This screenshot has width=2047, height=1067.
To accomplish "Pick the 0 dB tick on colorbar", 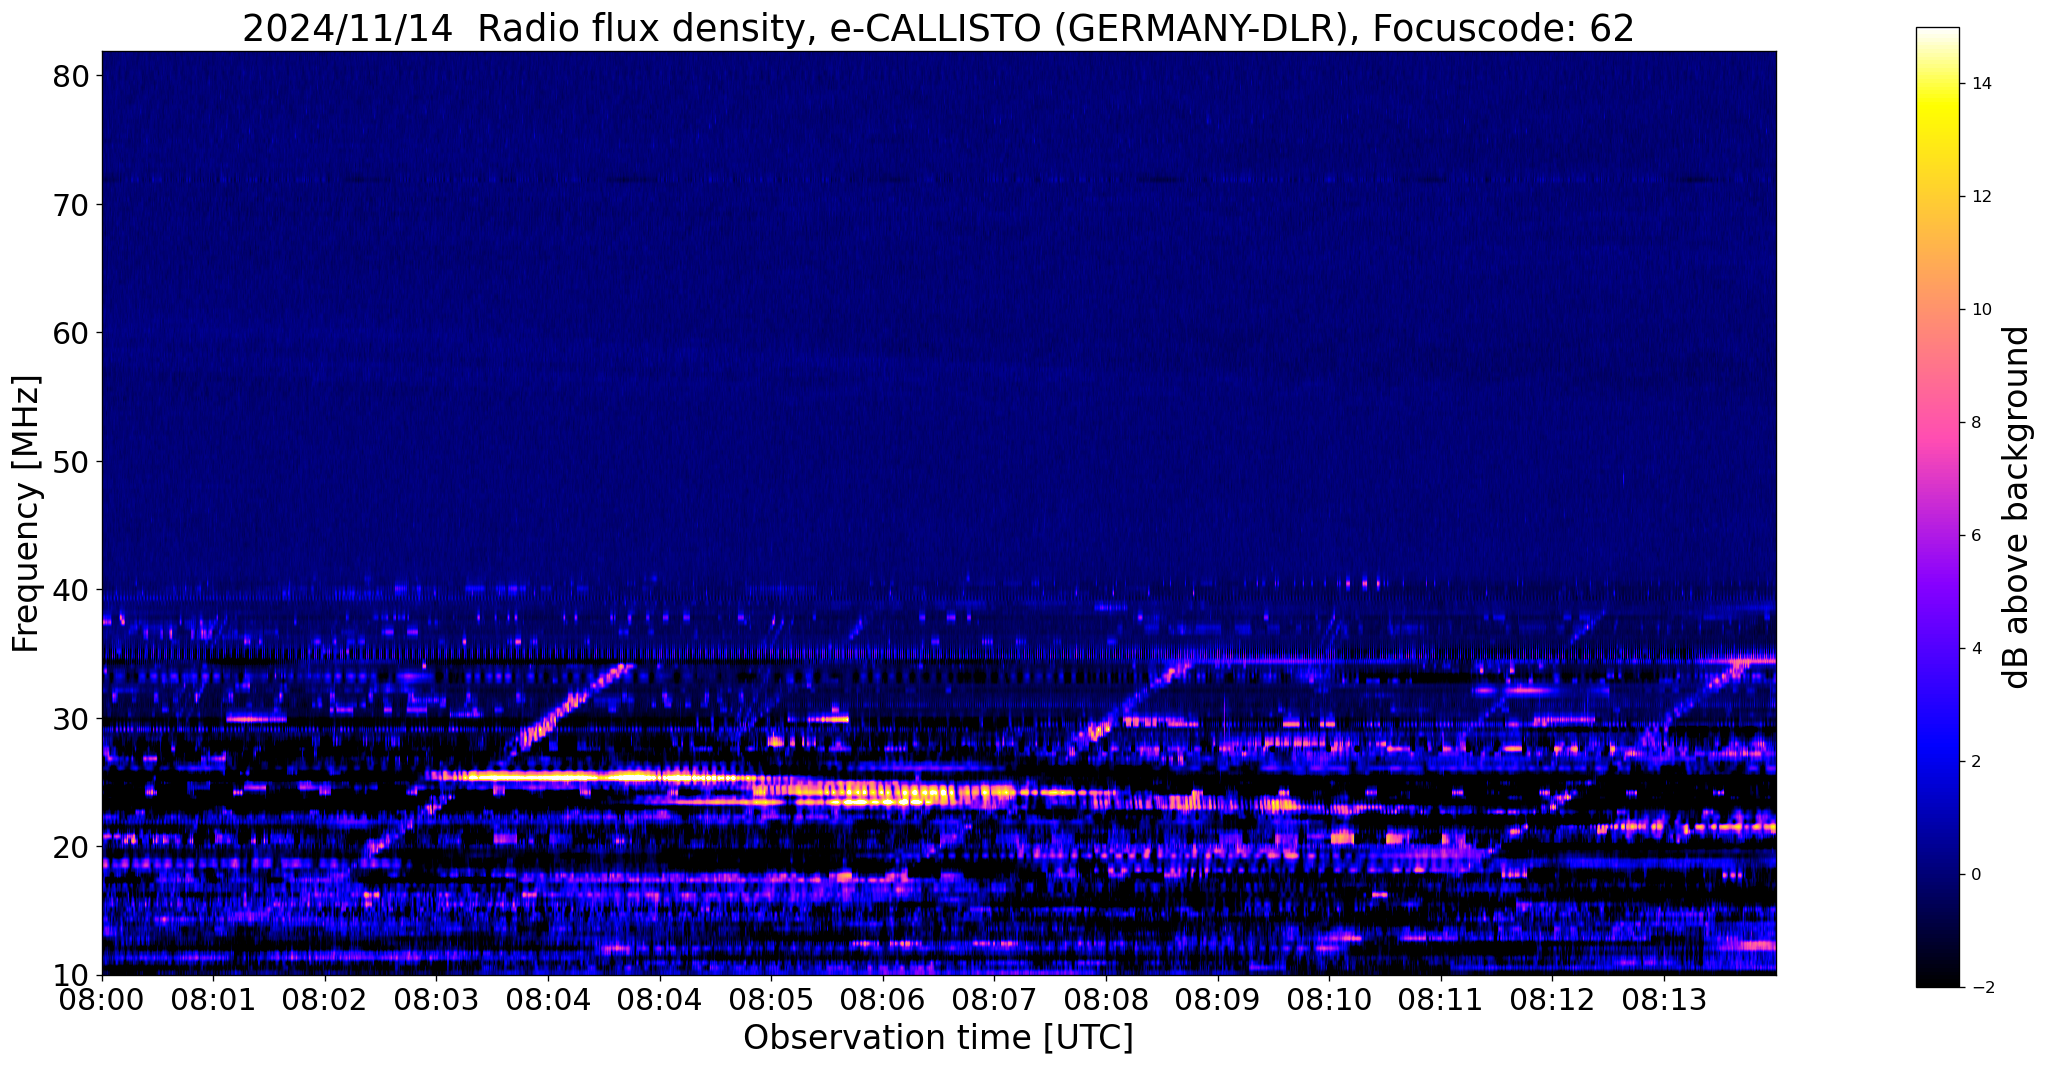I will click(x=1975, y=875).
